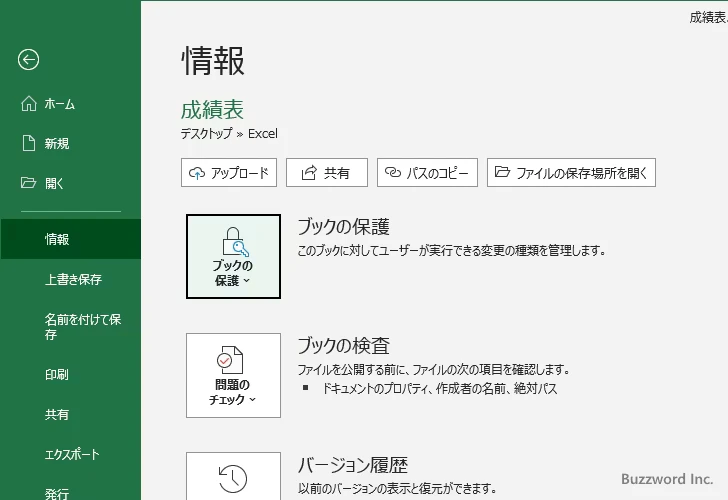The image size is (728, 500).
Task: Click the link chain icon on パスのコピー
Action: [x=393, y=172]
